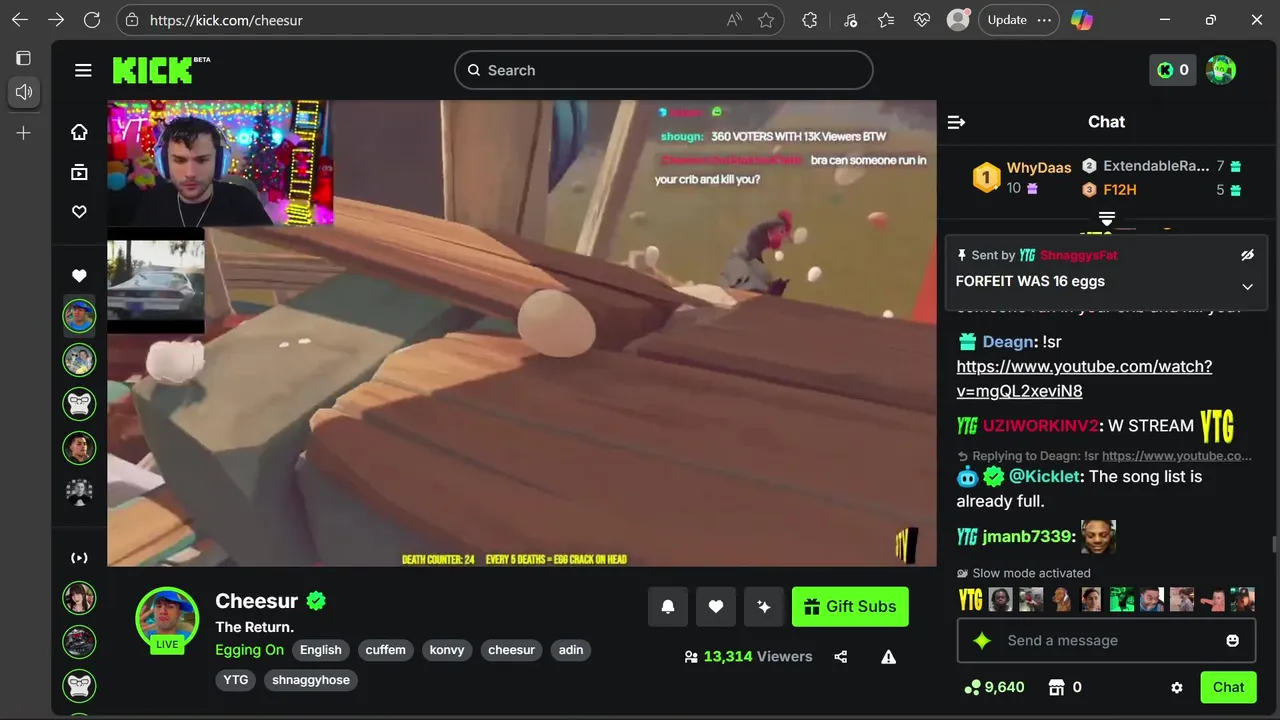Open browser tab actions menu
This screenshot has width=1280, height=720.
coord(24,58)
